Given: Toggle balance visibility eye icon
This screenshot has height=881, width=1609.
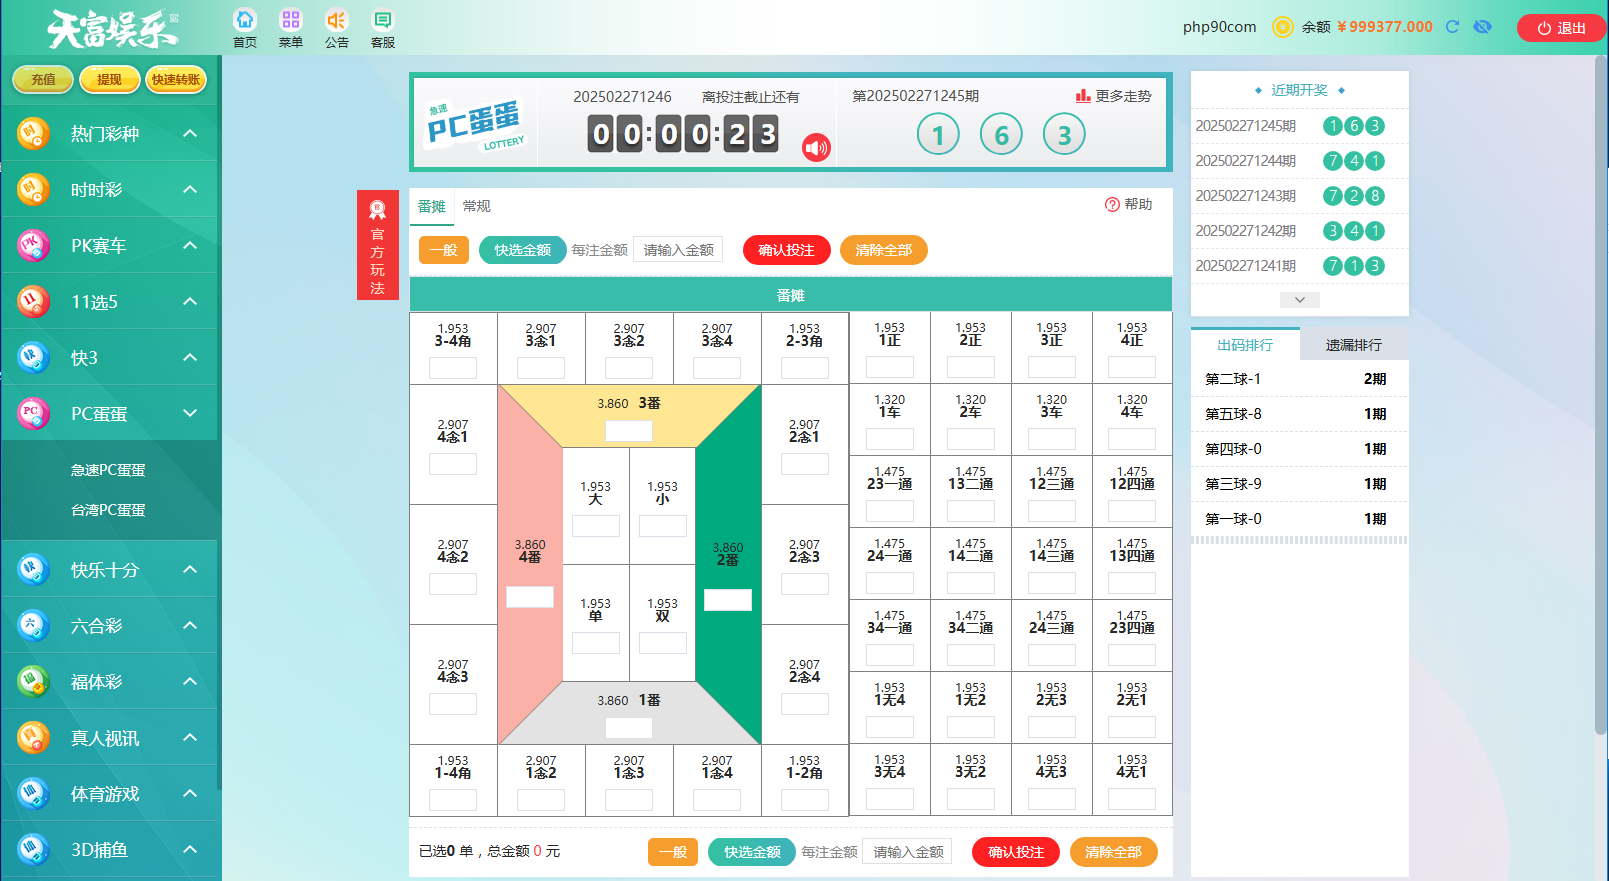Looking at the screenshot, I should pyautogui.click(x=1483, y=27).
